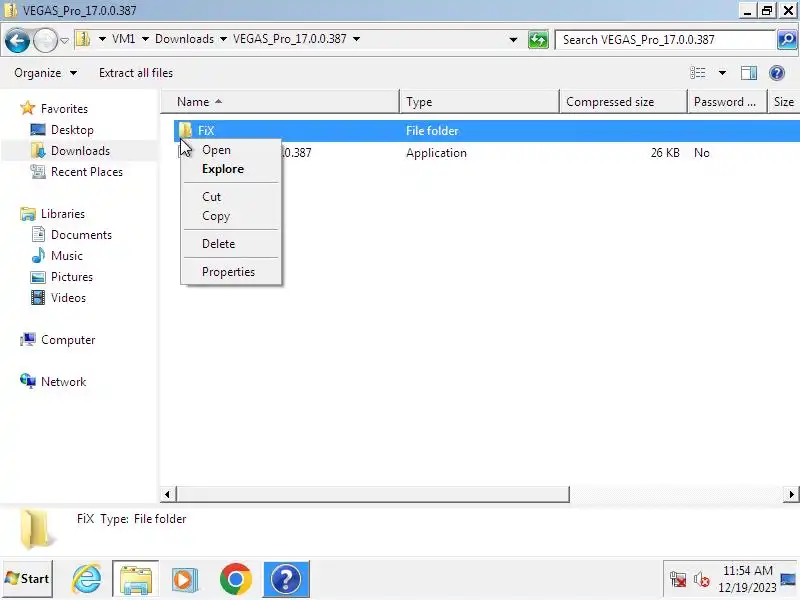Open the Pictures library

pyautogui.click(x=71, y=277)
